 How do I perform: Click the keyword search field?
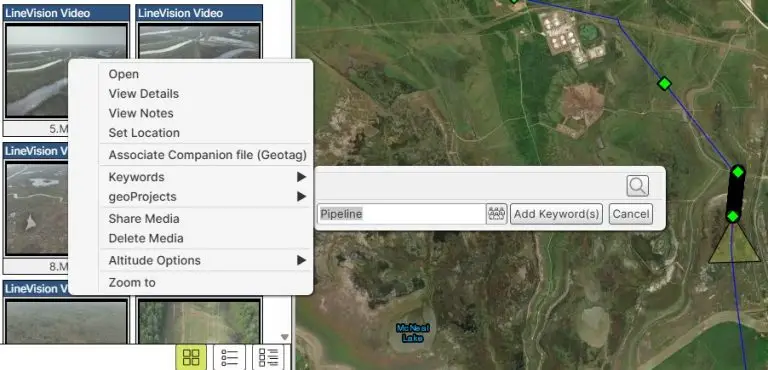pyautogui.click(x=470, y=186)
